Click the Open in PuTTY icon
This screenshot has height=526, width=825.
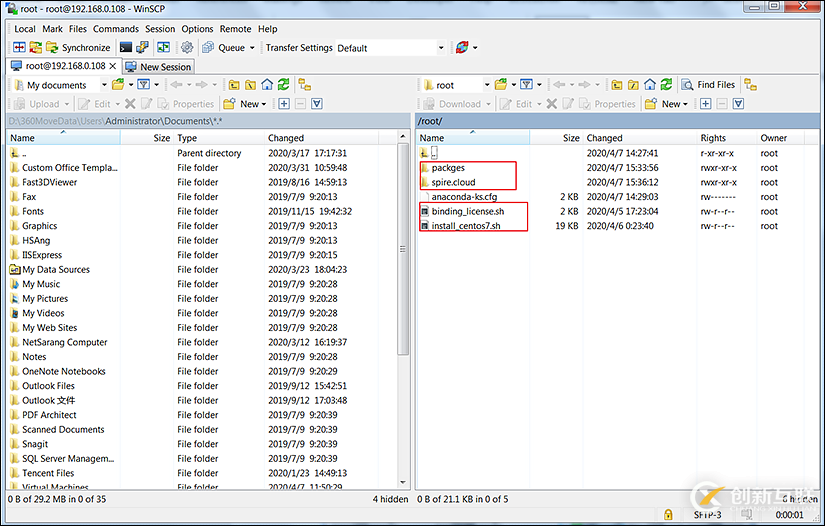pyautogui.click(x=142, y=47)
